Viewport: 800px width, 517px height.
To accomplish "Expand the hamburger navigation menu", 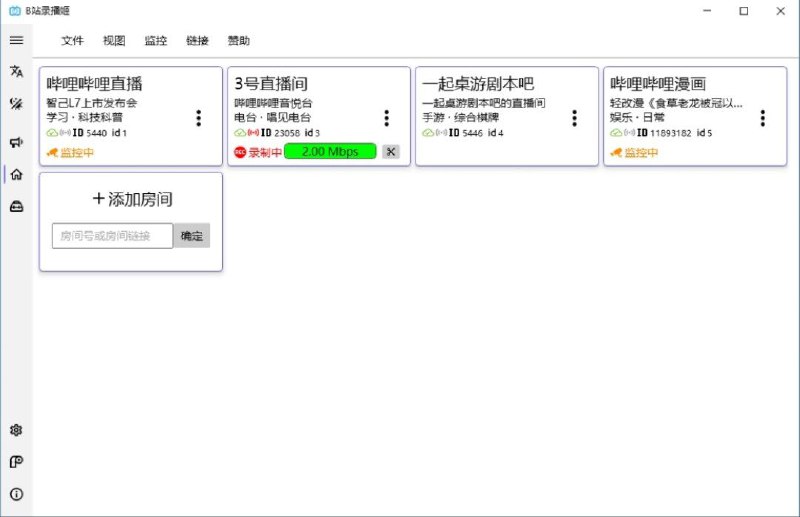I will pos(16,40).
